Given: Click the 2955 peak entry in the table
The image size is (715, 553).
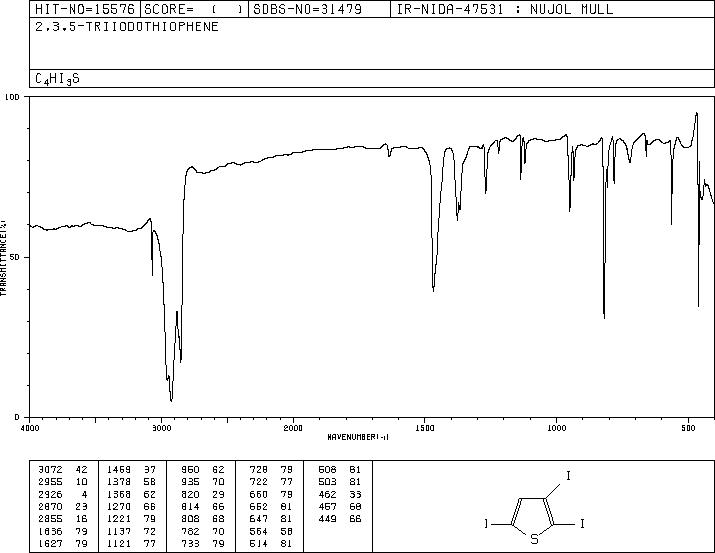Looking at the screenshot, I should point(50,482).
